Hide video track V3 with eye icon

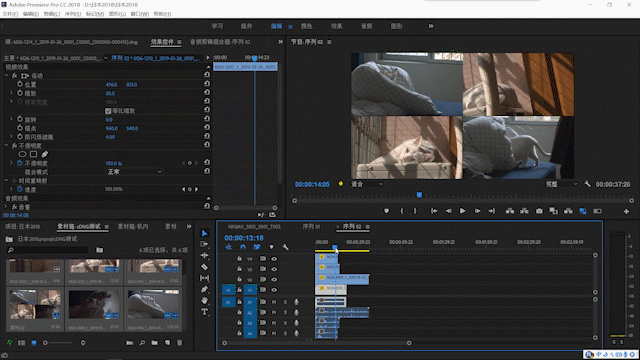point(274,269)
